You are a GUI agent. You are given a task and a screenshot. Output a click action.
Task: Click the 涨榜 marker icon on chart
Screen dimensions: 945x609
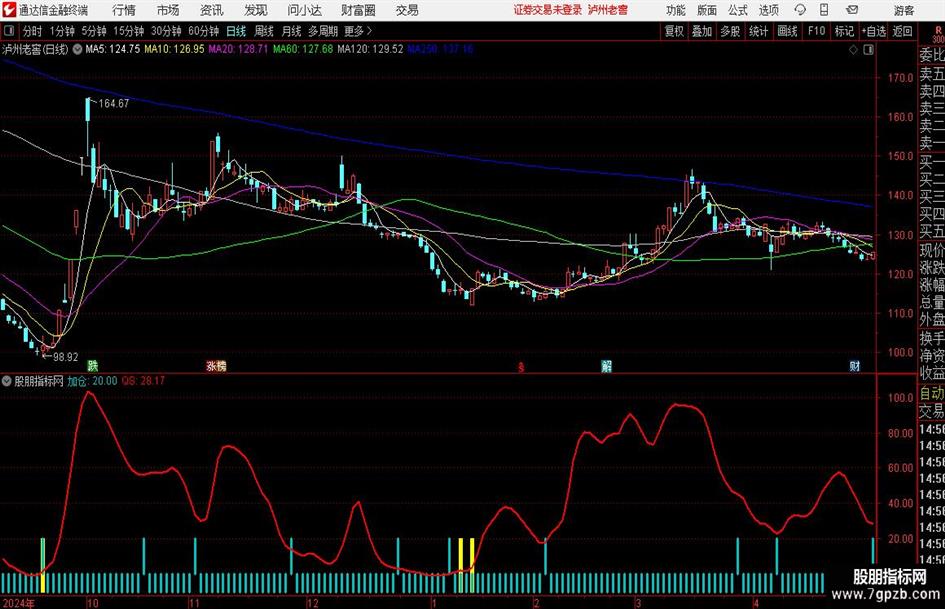tap(216, 365)
